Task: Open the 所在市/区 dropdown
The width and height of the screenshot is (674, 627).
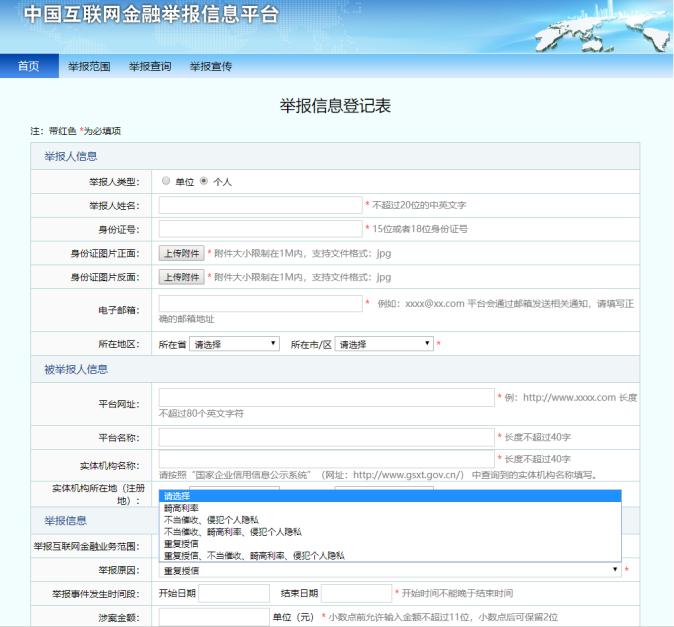Action: 384,344
